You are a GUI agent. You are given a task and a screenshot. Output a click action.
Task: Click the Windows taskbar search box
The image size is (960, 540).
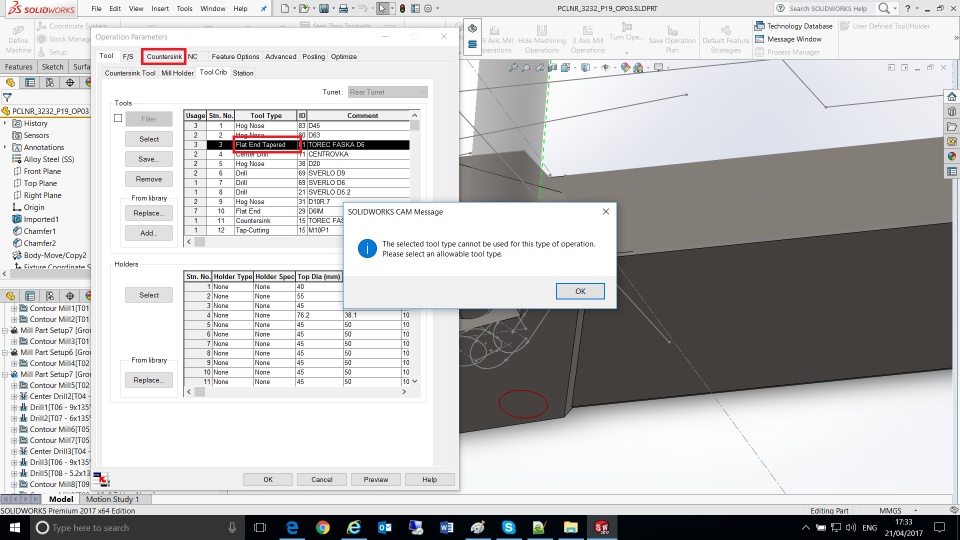pos(135,528)
